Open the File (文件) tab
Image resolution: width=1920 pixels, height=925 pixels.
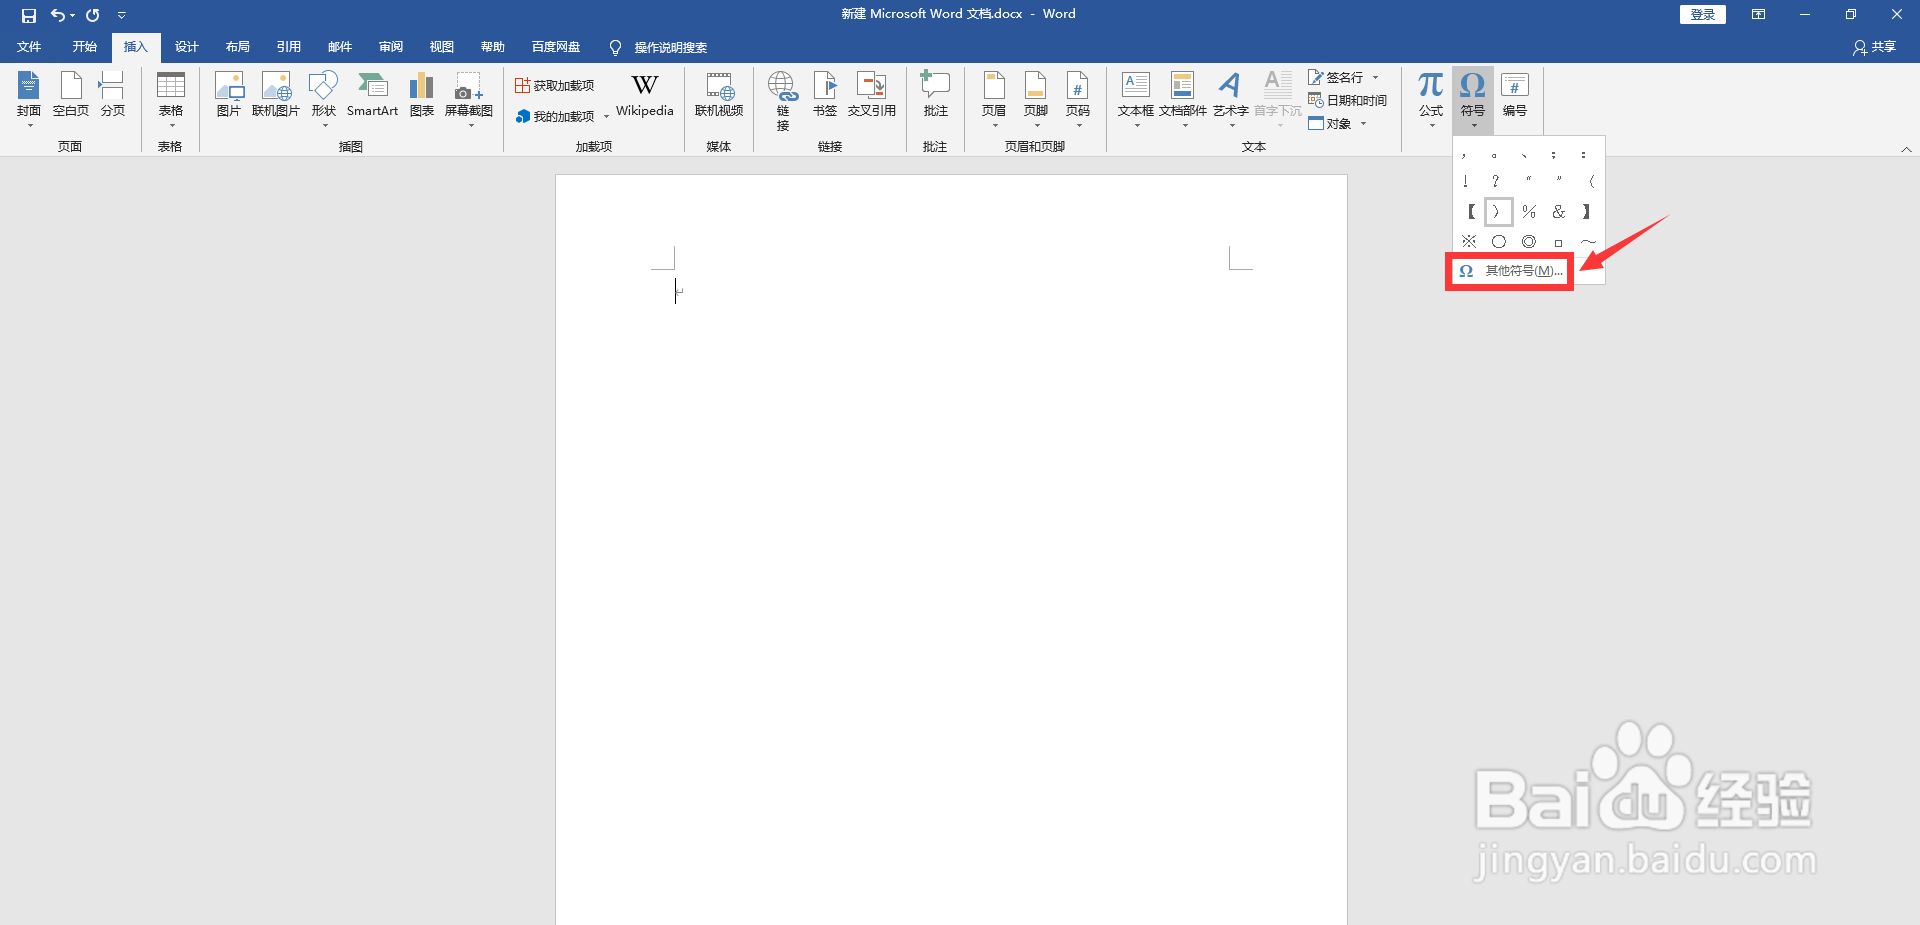click(29, 47)
